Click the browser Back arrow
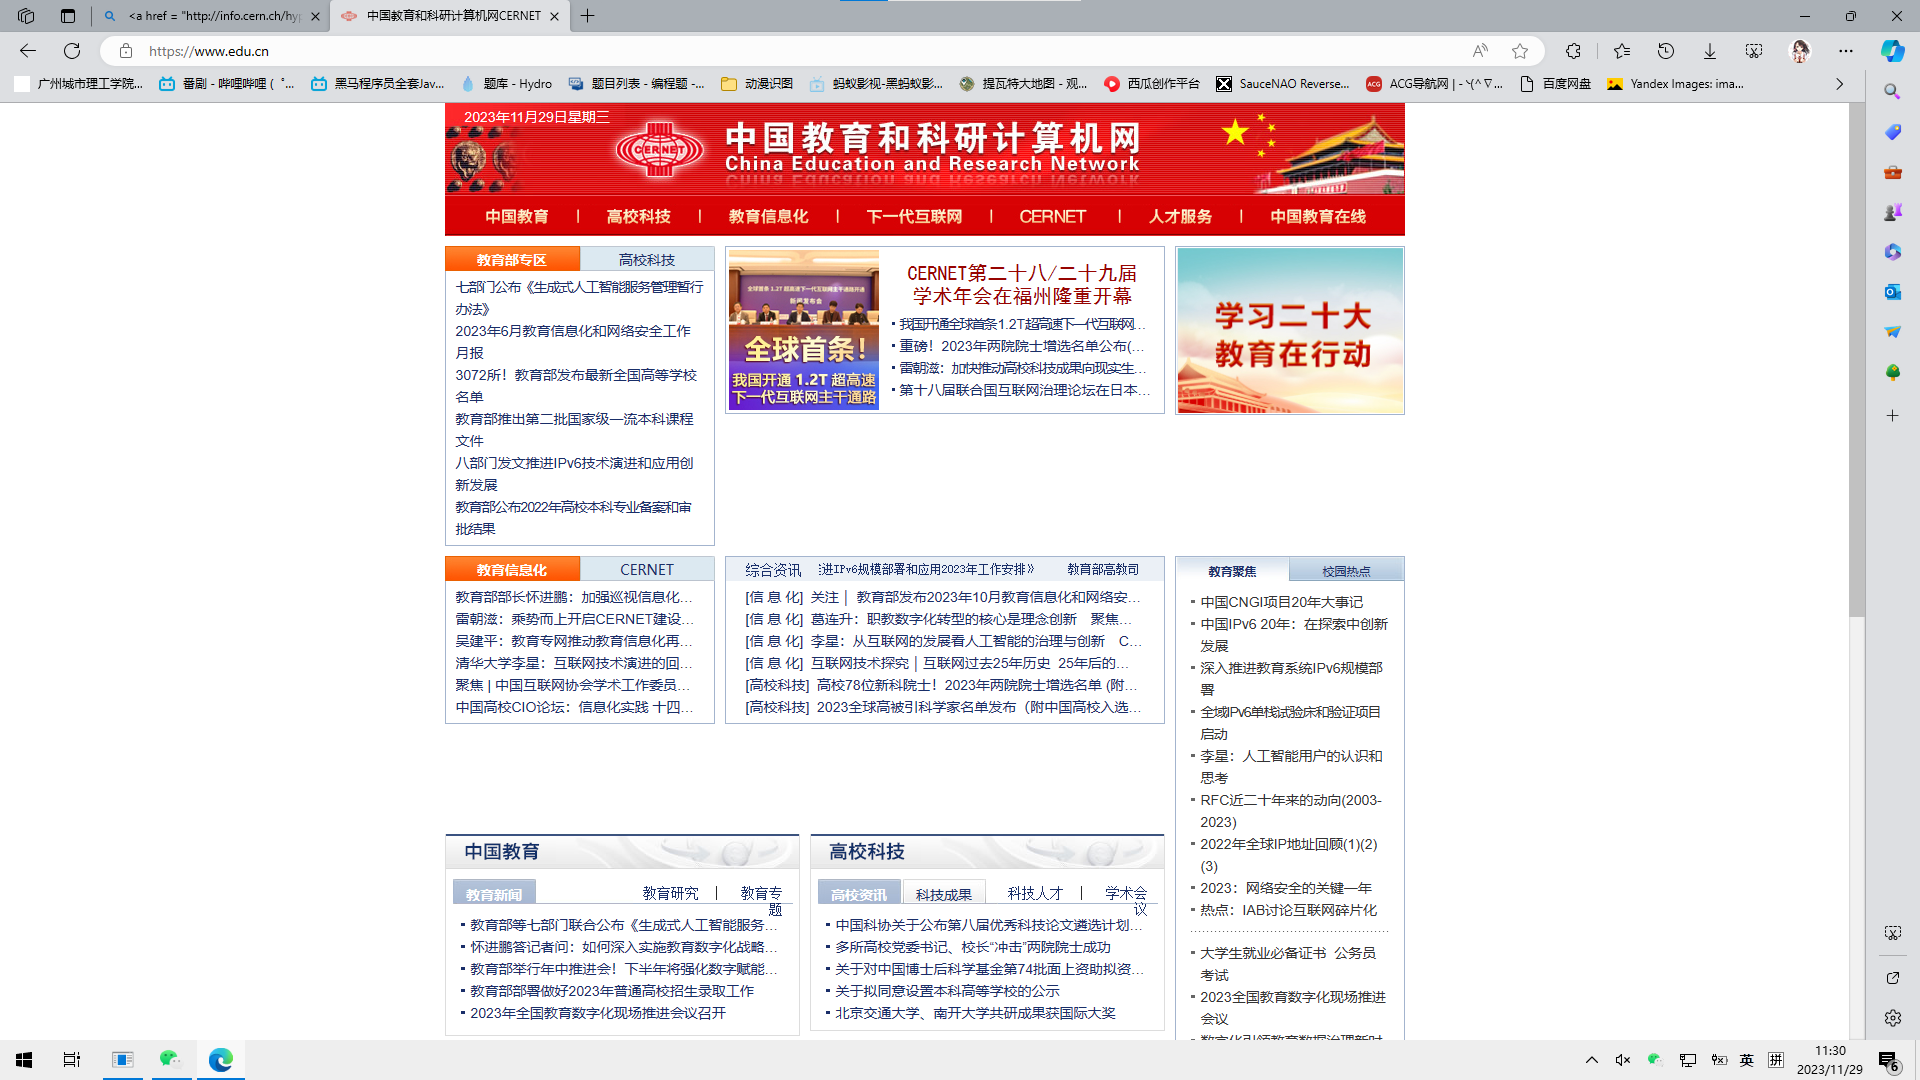The height and width of the screenshot is (1080, 1920). pos(28,51)
